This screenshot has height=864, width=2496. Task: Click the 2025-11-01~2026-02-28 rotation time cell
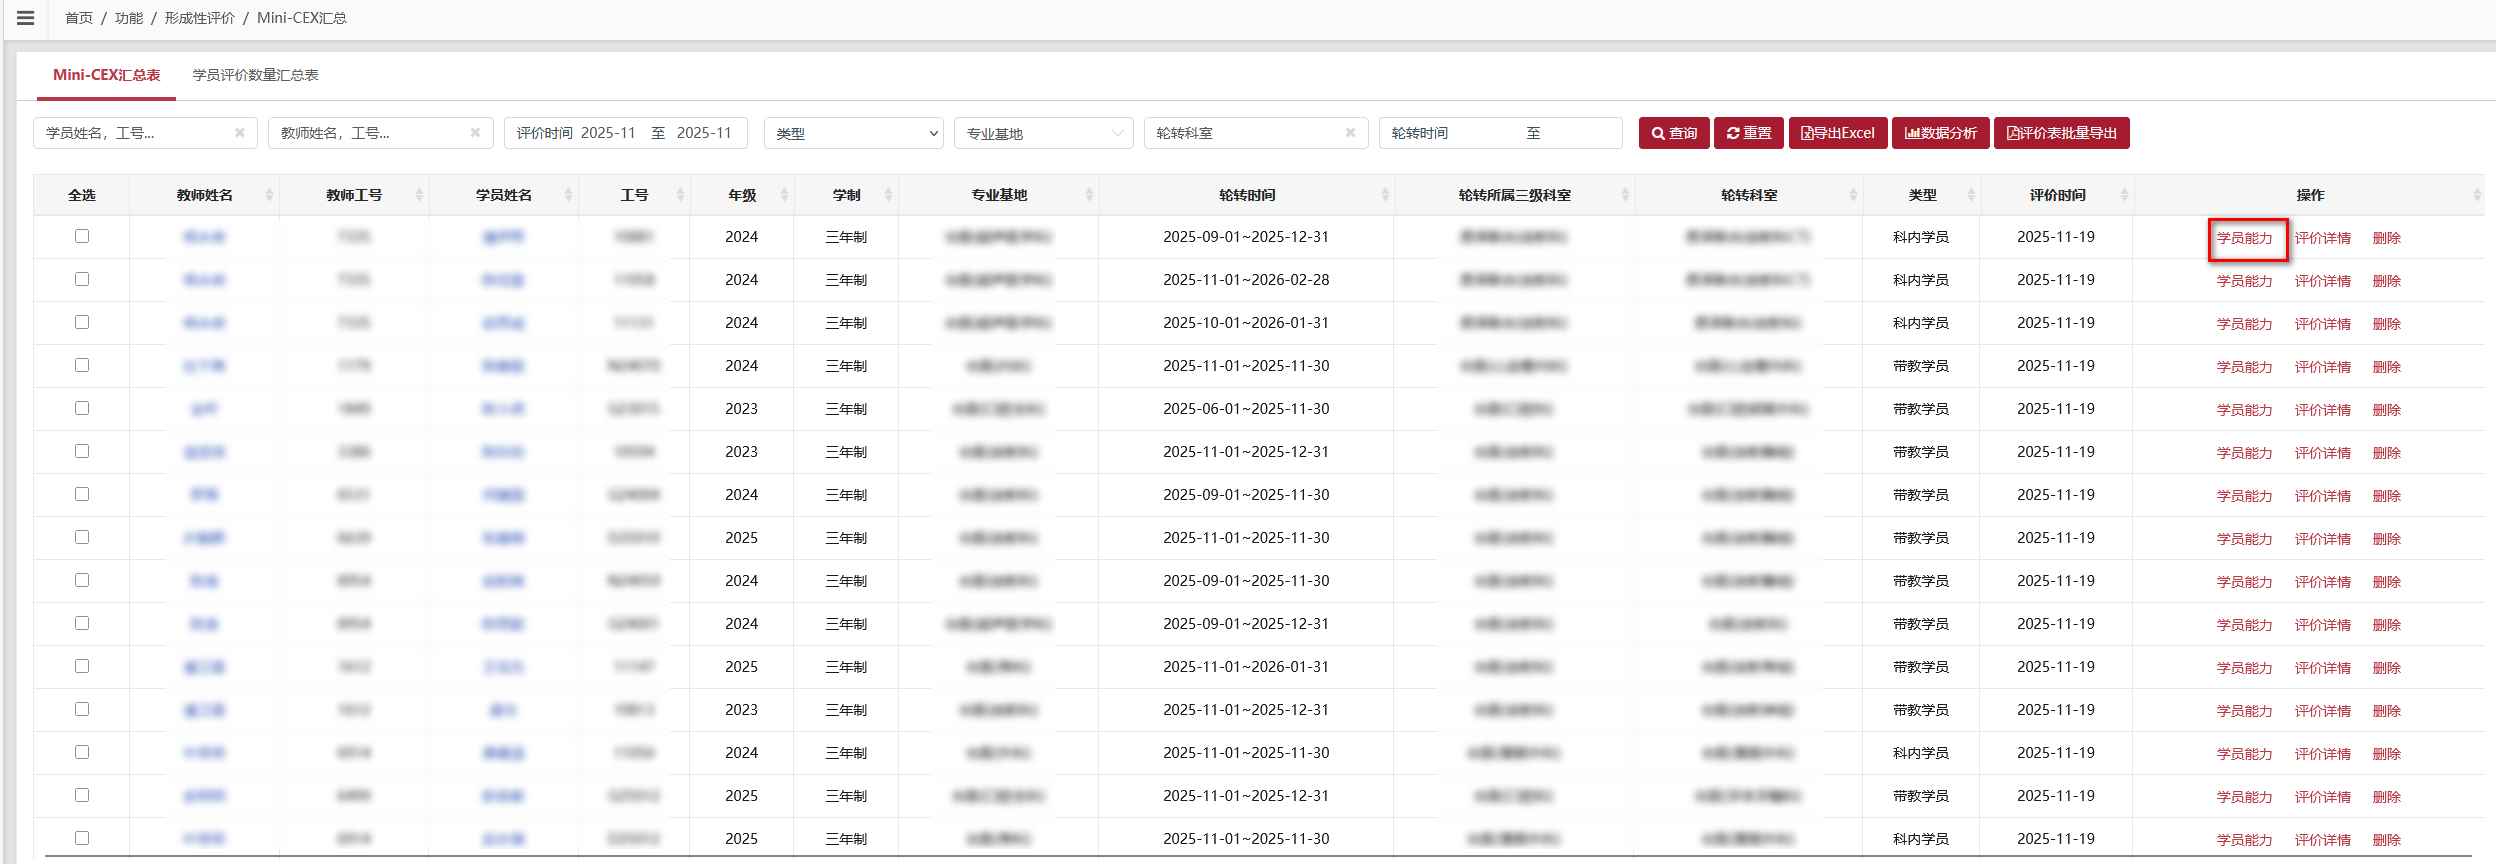[x=1246, y=280]
